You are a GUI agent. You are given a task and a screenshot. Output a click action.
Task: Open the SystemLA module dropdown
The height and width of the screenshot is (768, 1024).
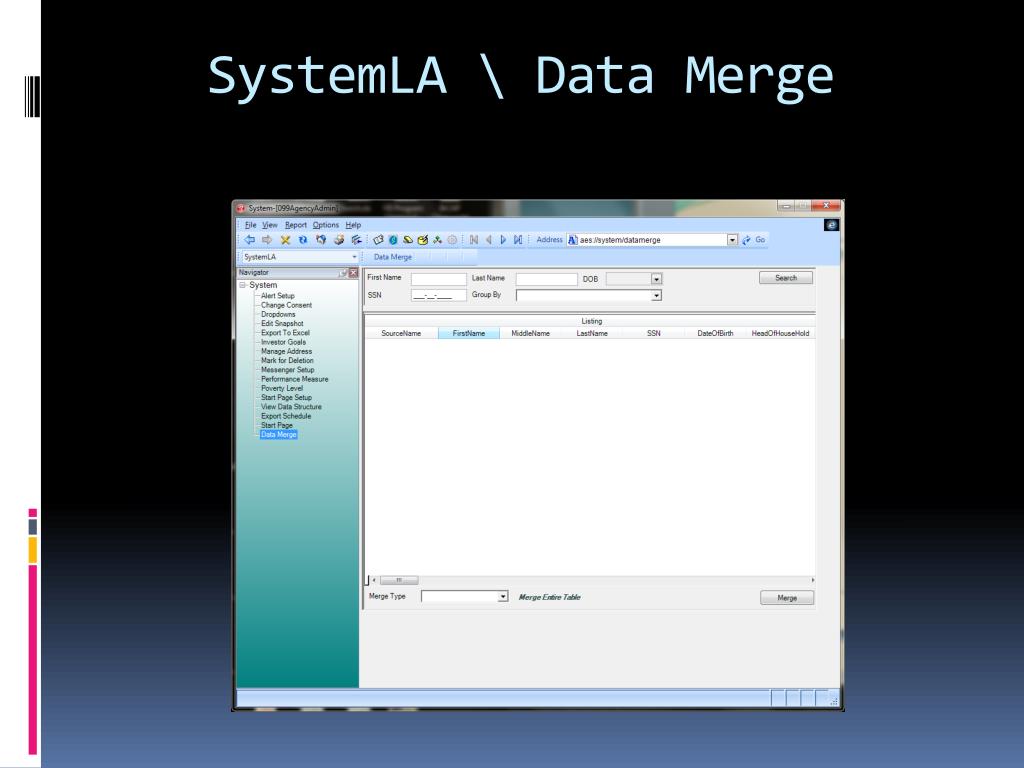pos(355,257)
